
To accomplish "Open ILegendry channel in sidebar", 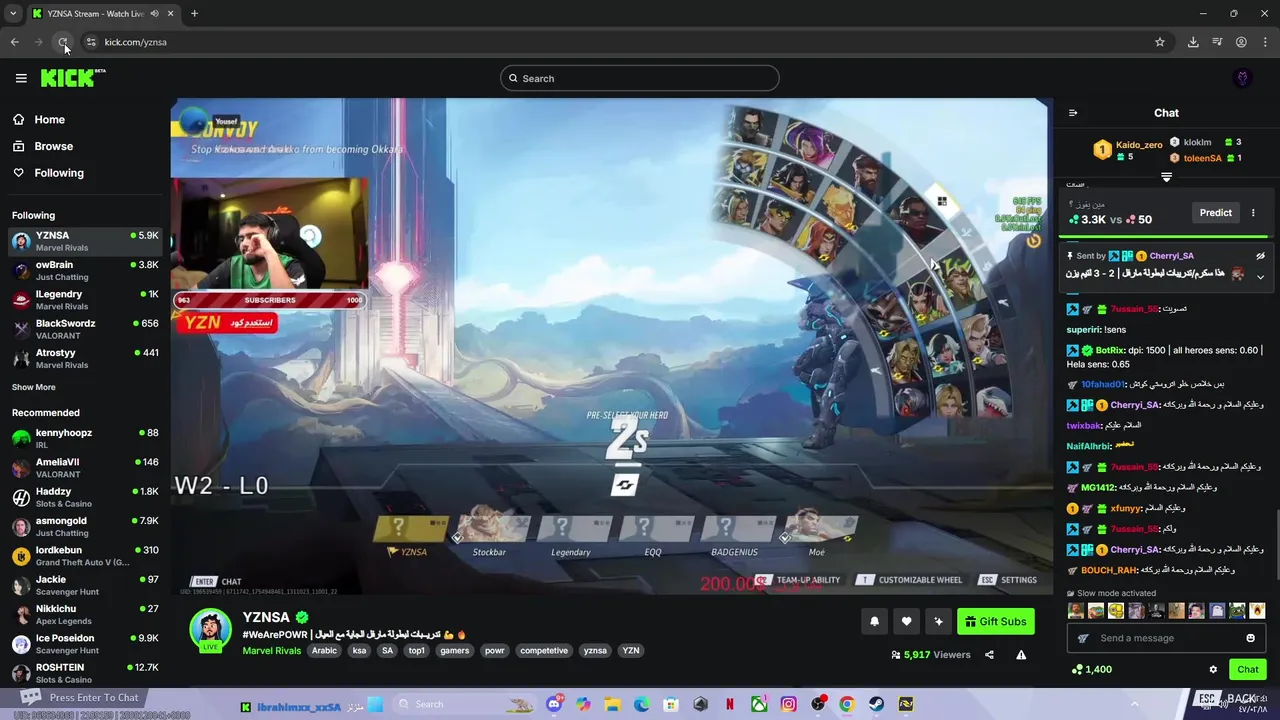I will click(84, 300).
